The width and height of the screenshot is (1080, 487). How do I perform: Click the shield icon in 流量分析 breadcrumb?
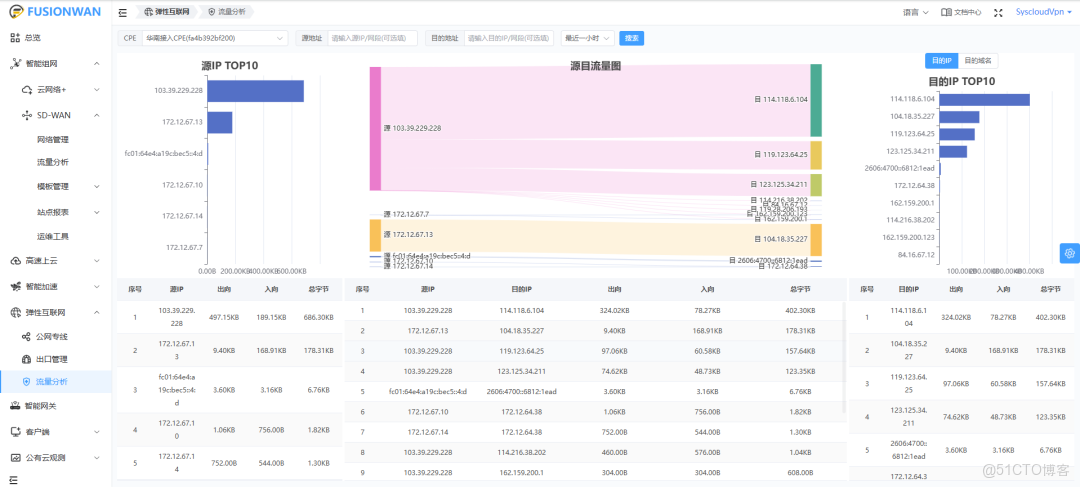211,12
